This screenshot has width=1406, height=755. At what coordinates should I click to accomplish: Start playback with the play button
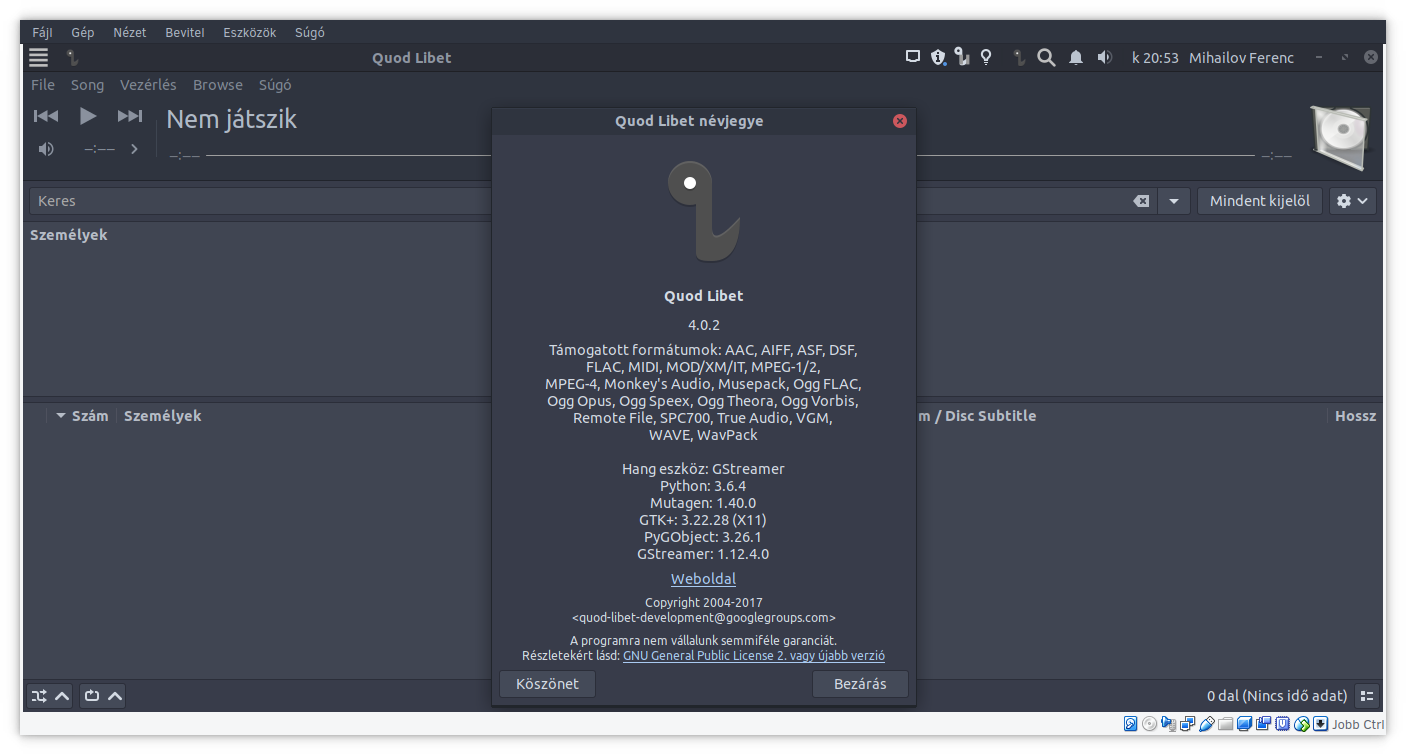88,116
